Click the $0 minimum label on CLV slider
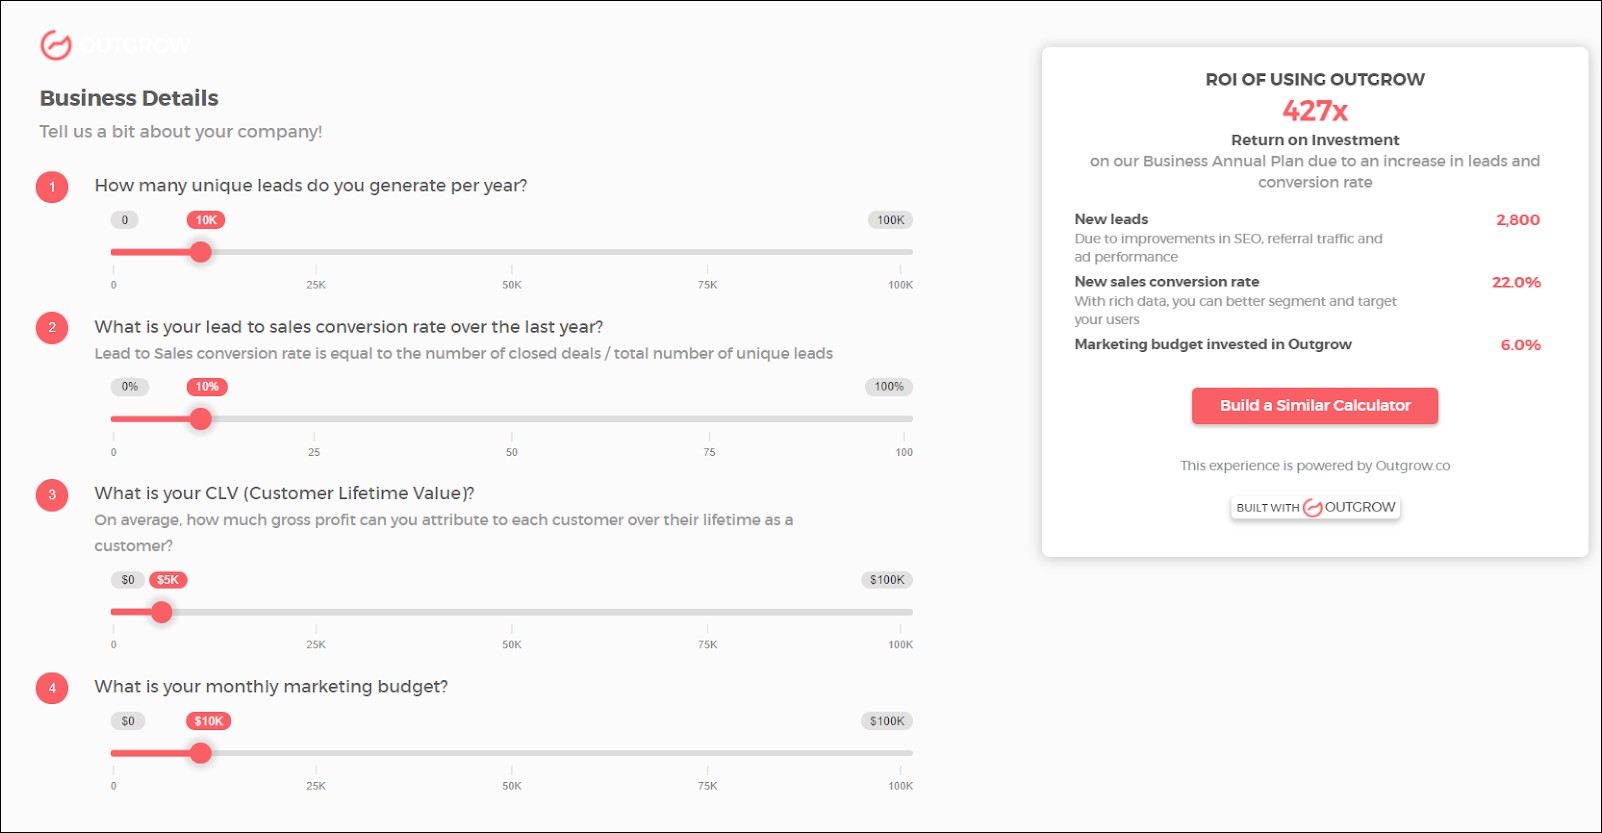This screenshot has width=1602, height=833. click(x=128, y=580)
